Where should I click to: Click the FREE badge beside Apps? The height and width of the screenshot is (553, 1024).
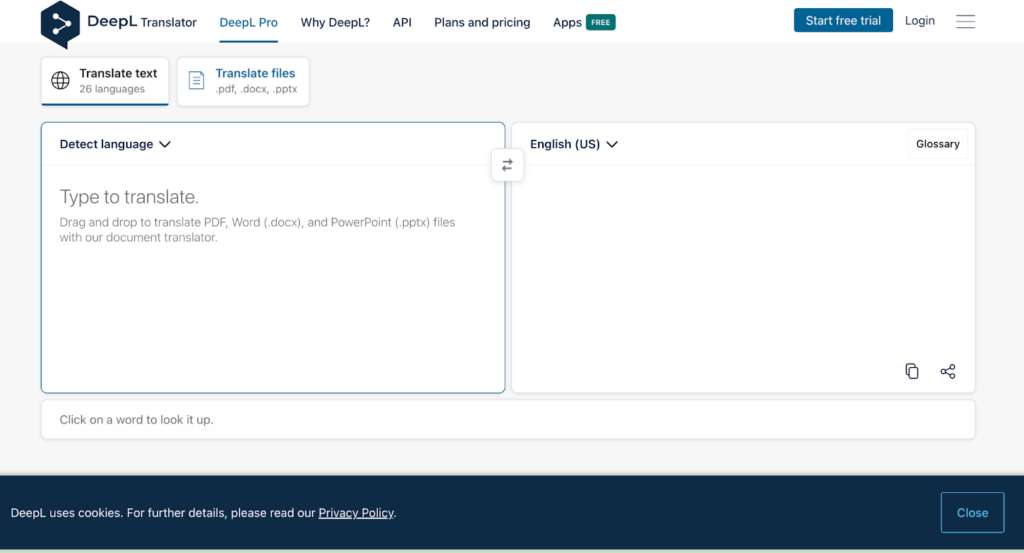(601, 22)
